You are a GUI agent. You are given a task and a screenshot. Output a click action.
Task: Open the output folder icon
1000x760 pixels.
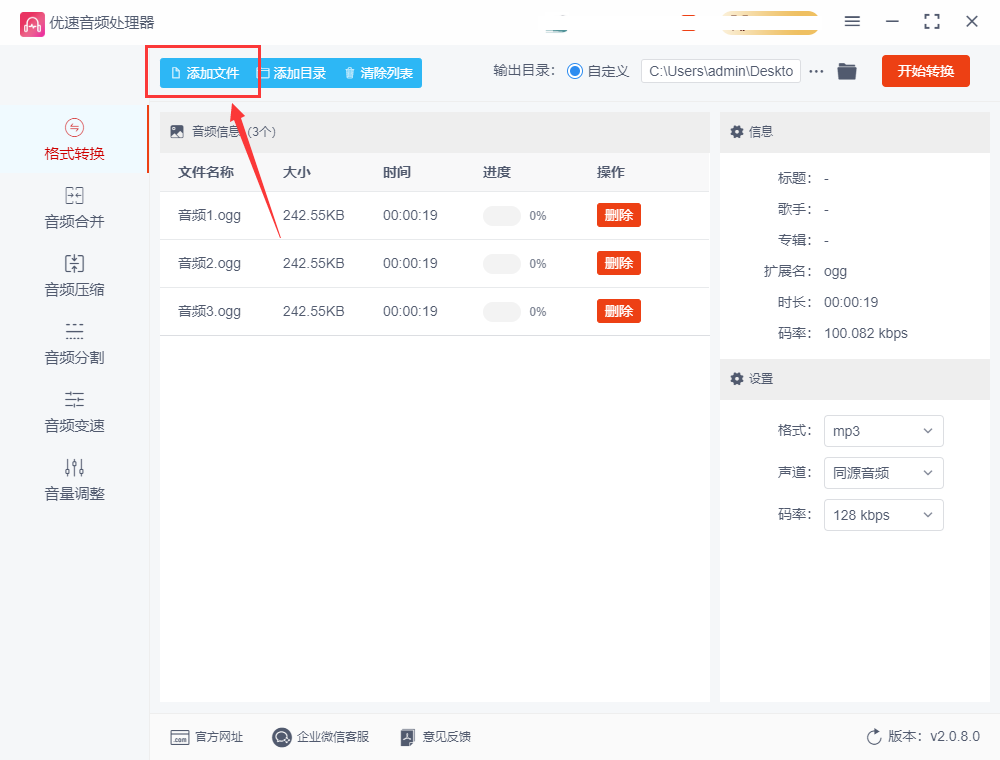[847, 71]
